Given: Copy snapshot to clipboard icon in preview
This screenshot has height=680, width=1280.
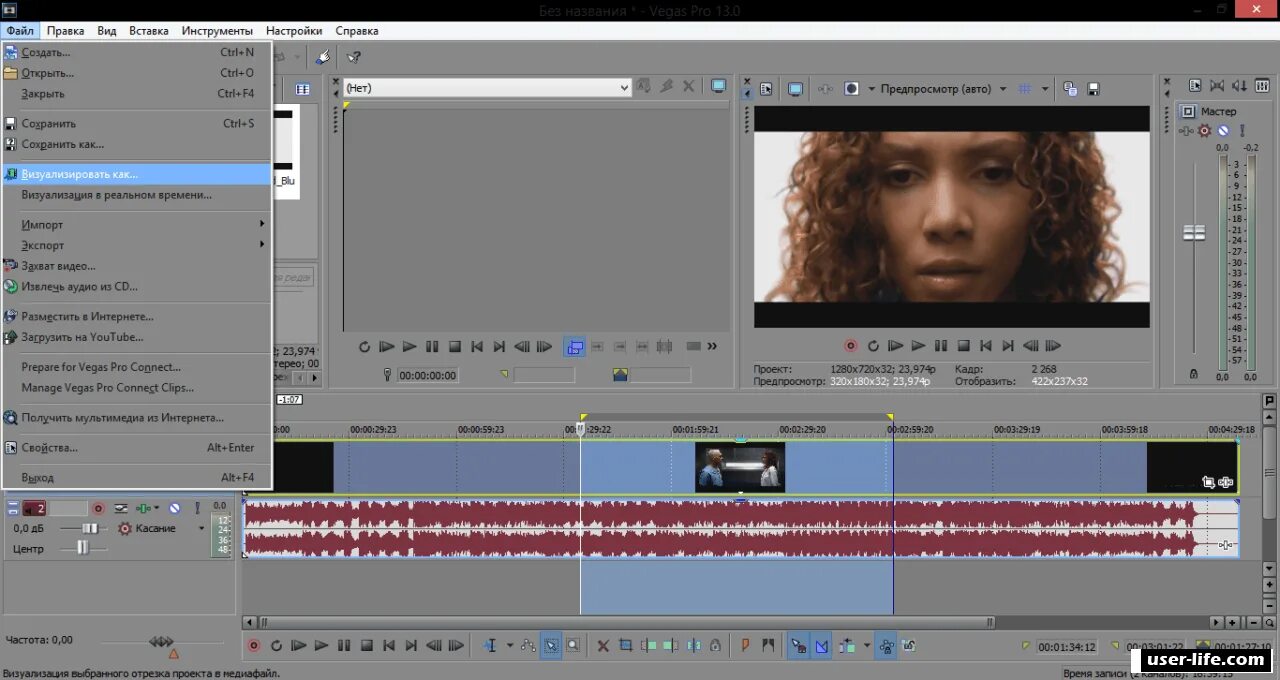Looking at the screenshot, I should (1070, 89).
